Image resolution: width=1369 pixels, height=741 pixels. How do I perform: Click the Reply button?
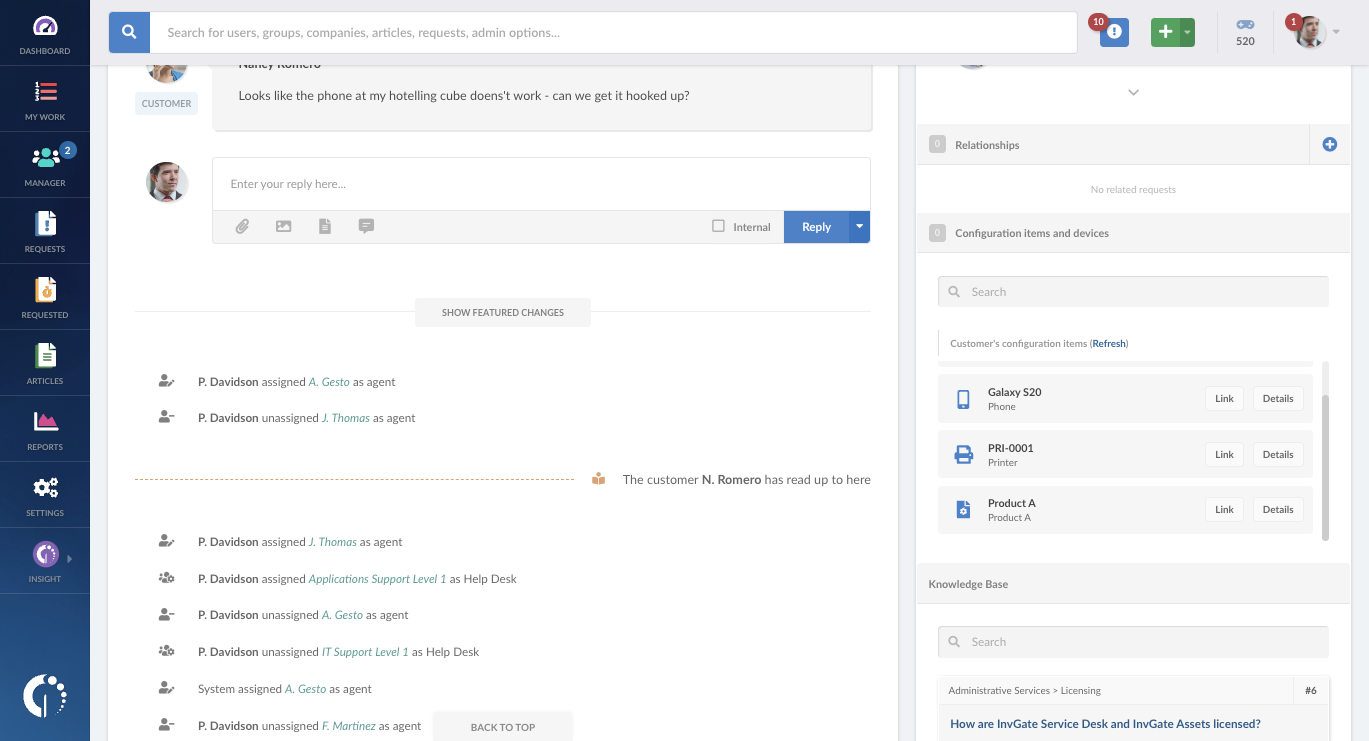816,227
